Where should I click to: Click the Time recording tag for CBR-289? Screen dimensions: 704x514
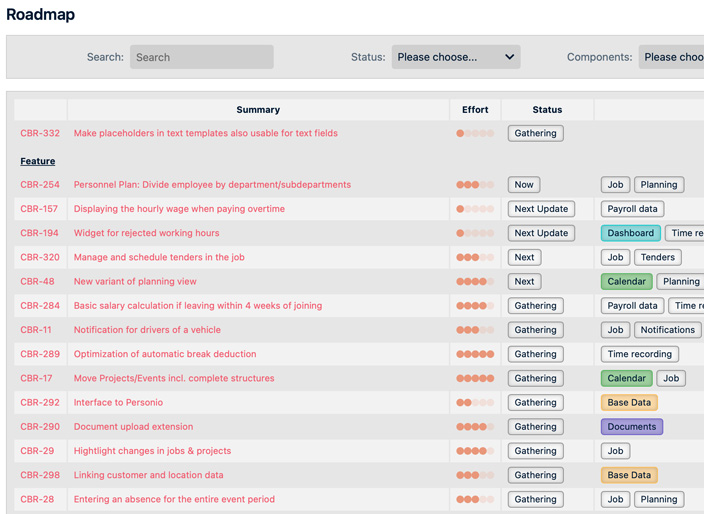(639, 354)
